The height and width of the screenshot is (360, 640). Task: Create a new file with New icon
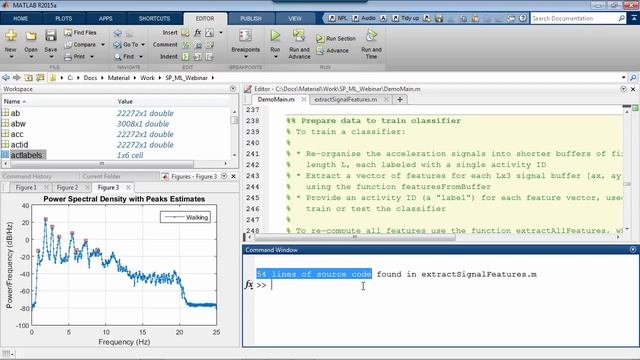[11, 36]
